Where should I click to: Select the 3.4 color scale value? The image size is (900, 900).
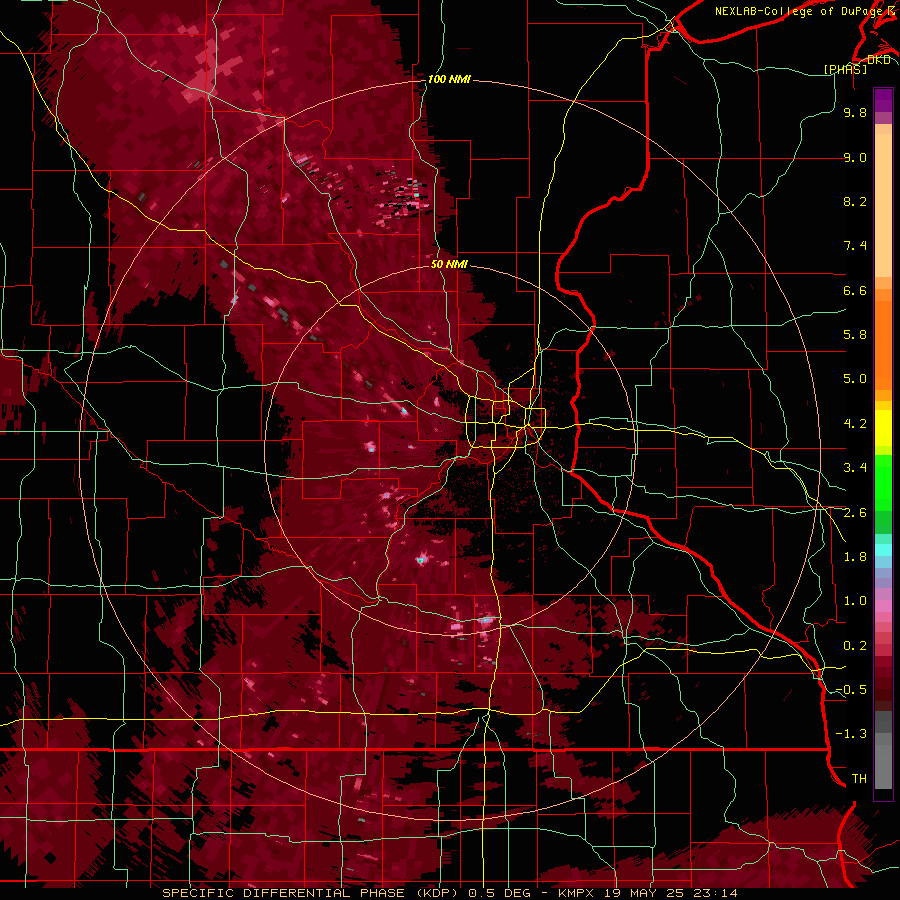(x=855, y=468)
